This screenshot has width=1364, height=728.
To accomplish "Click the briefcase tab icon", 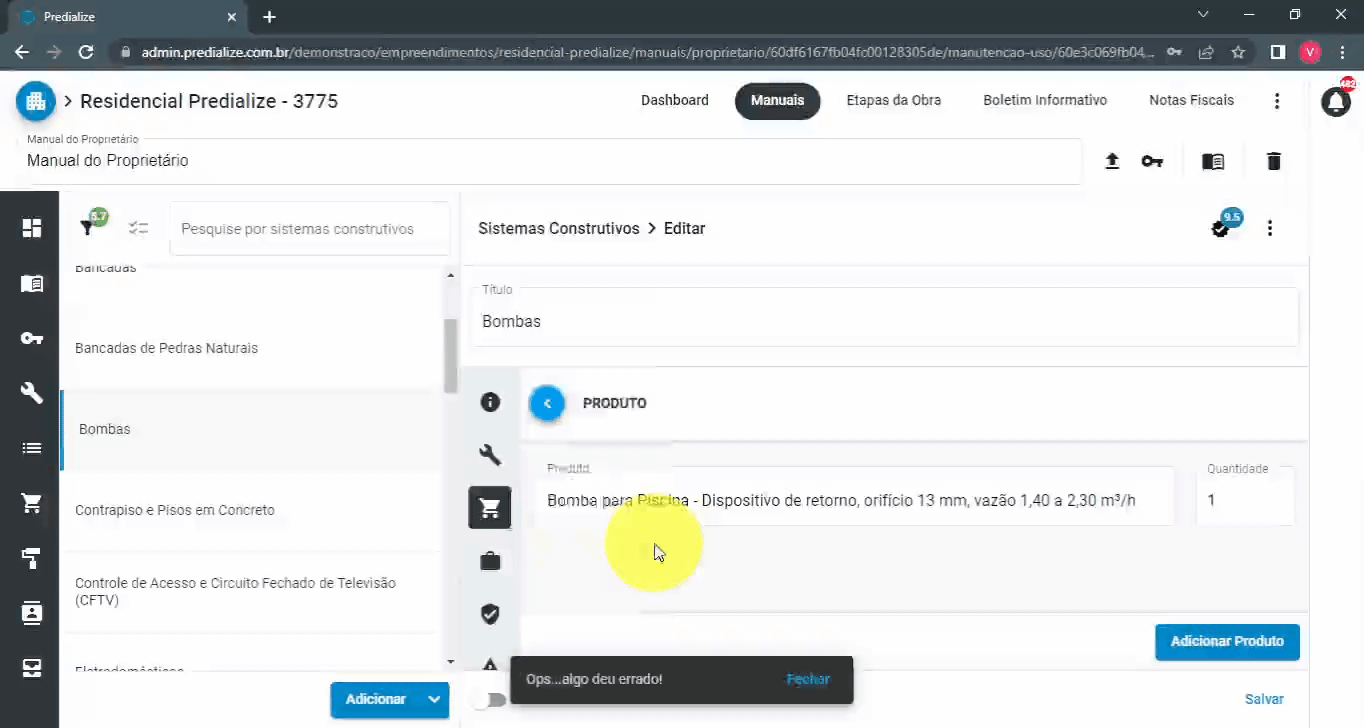I will point(490,561).
